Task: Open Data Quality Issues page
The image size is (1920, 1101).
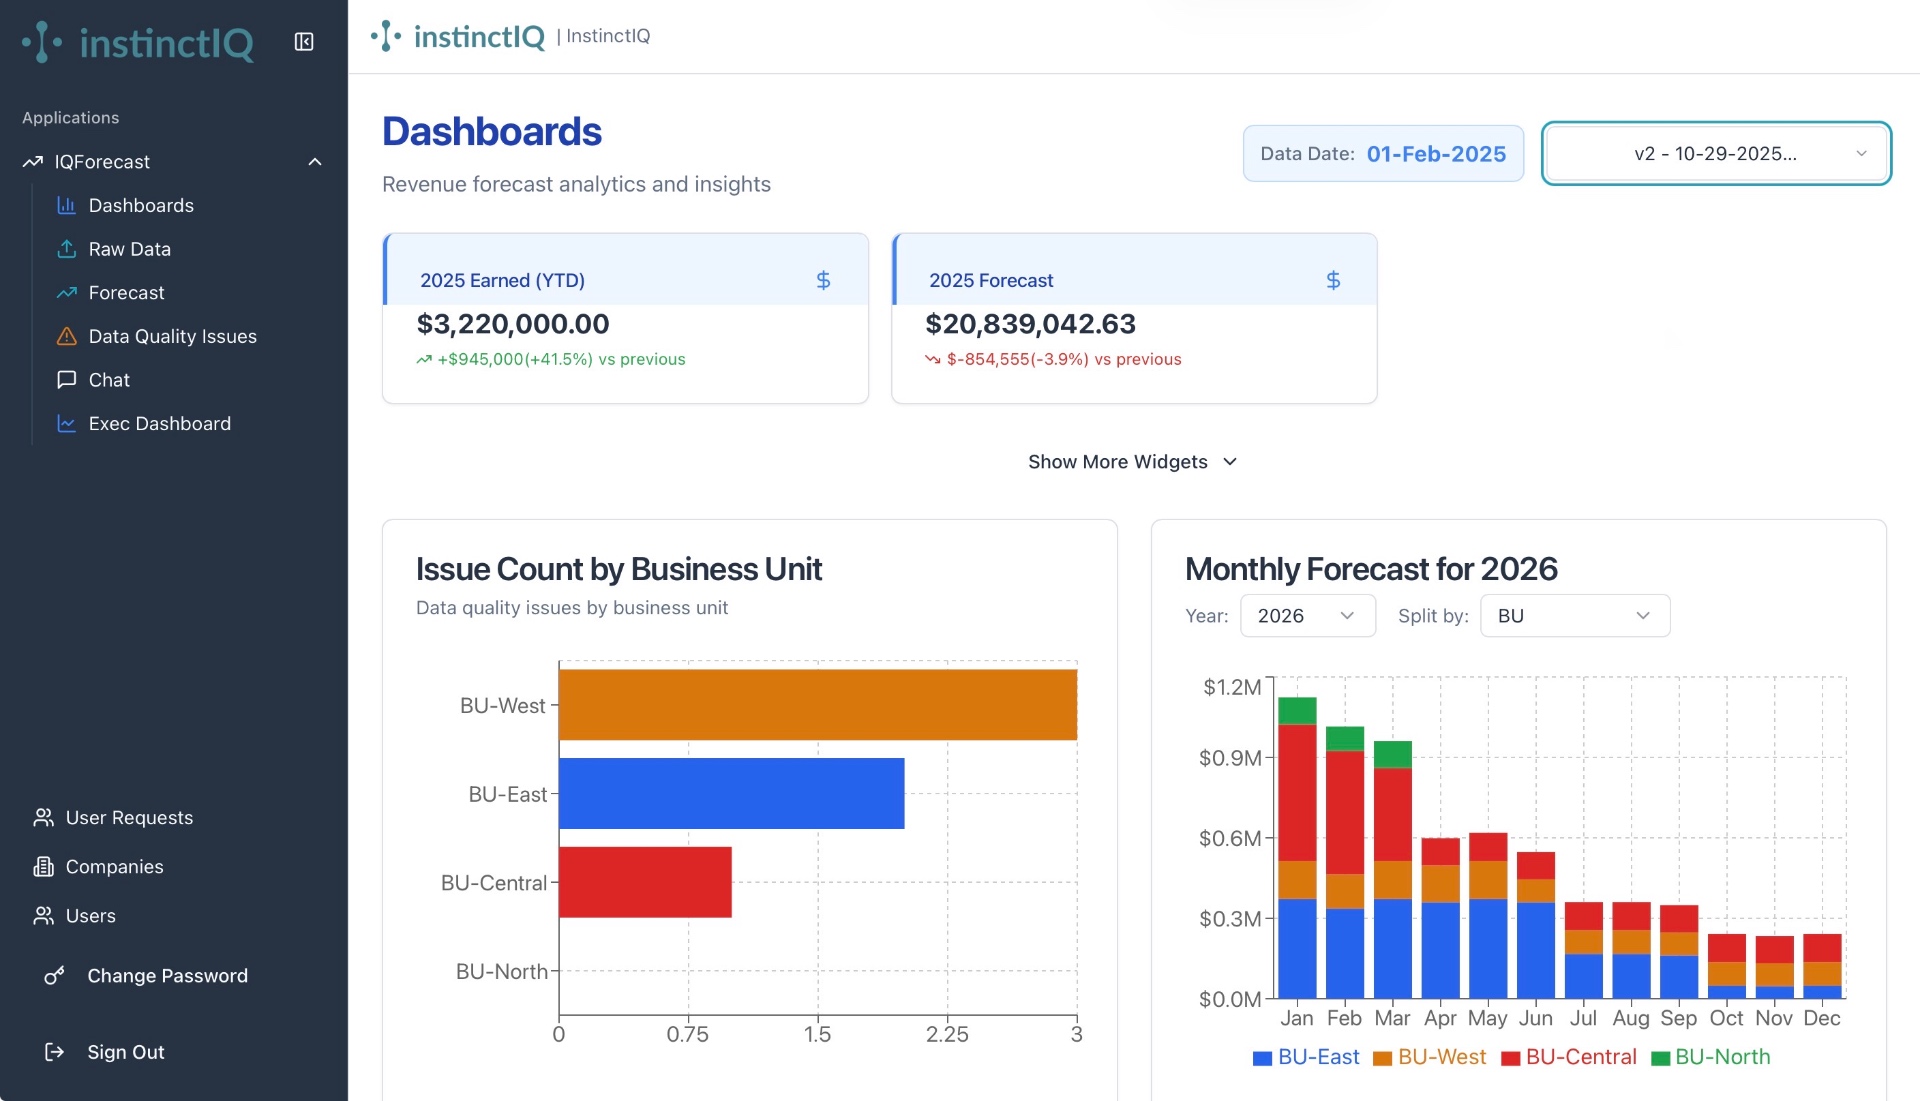Action: [173, 336]
